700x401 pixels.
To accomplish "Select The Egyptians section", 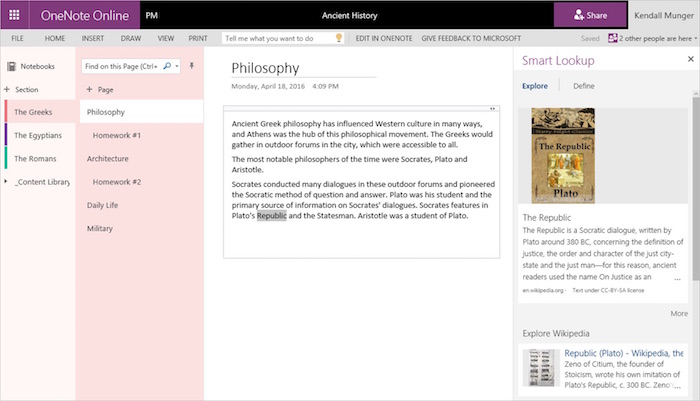I will (x=38, y=134).
